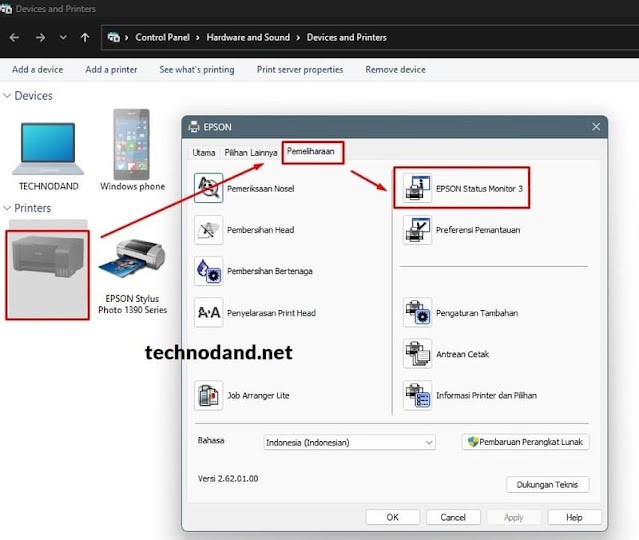Open recent locations dropdown arrow
The width and height of the screenshot is (639, 540).
tap(63, 37)
